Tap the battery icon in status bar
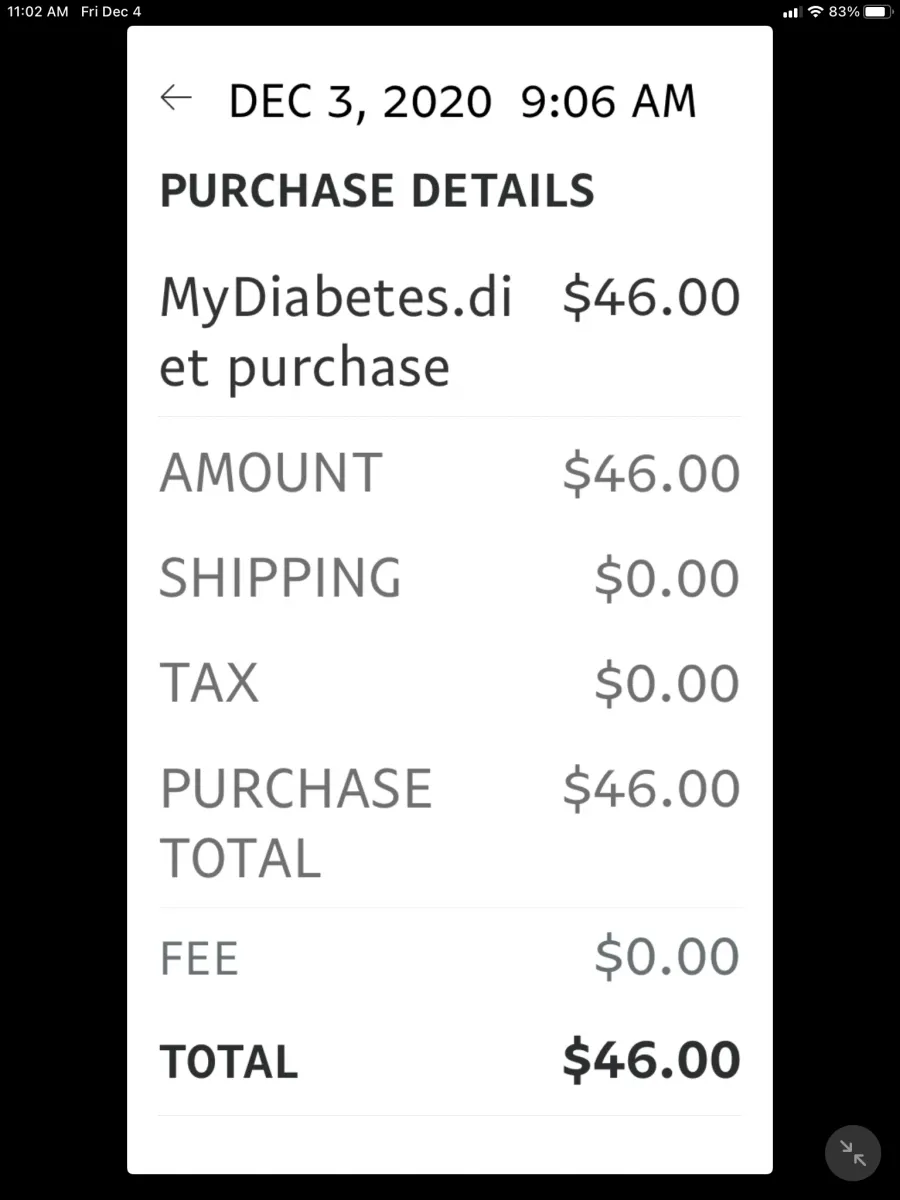The width and height of the screenshot is (900, 1200). 877,11
